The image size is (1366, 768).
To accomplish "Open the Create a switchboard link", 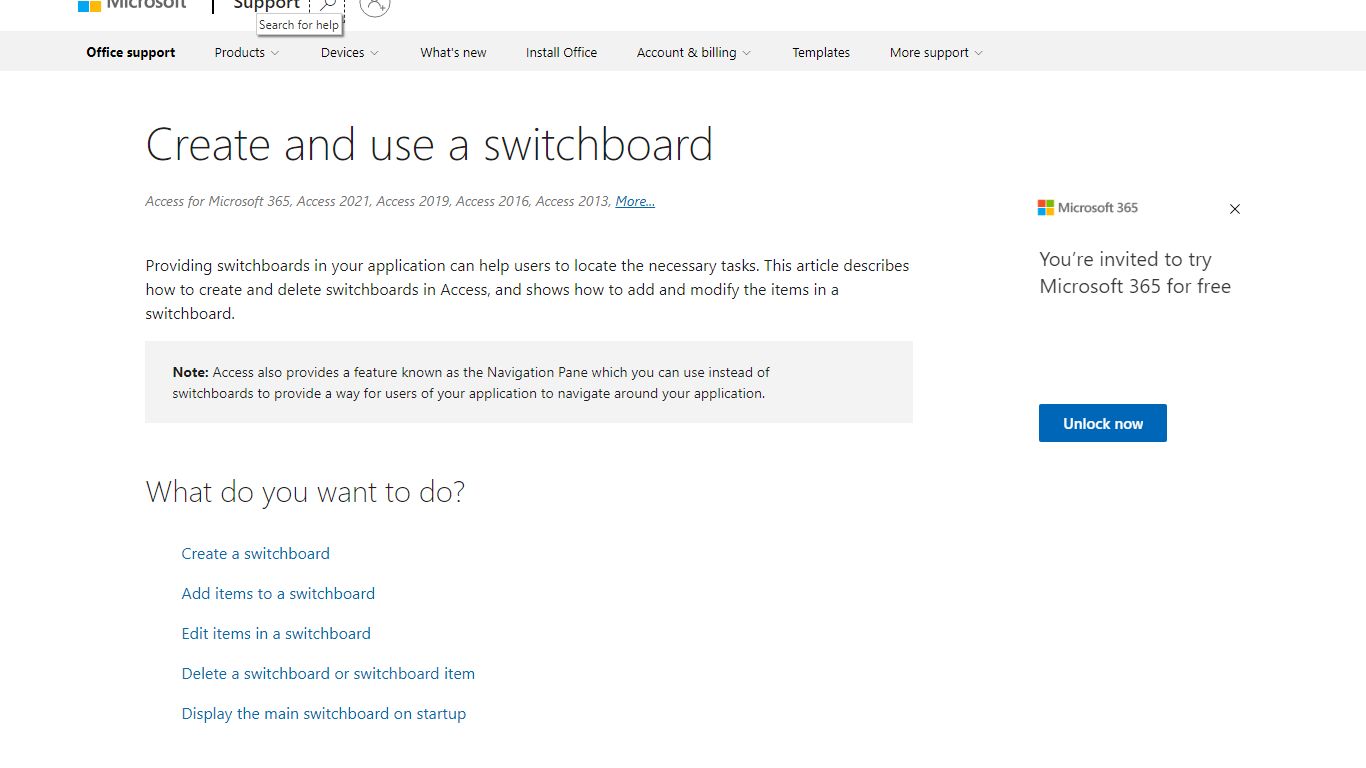I will [255, 553].
